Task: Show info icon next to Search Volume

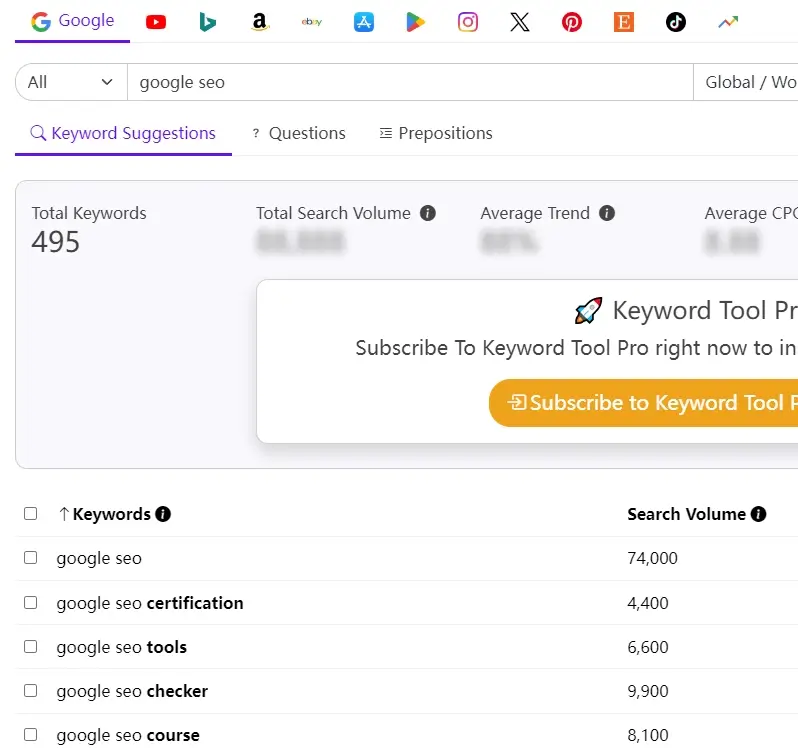Action: [758, 514]
